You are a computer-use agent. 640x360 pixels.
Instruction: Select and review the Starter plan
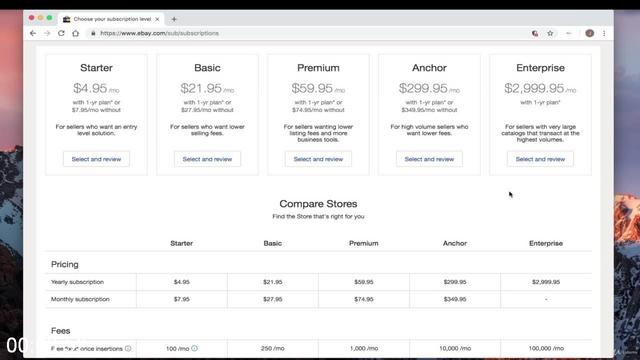coord(96,159)
